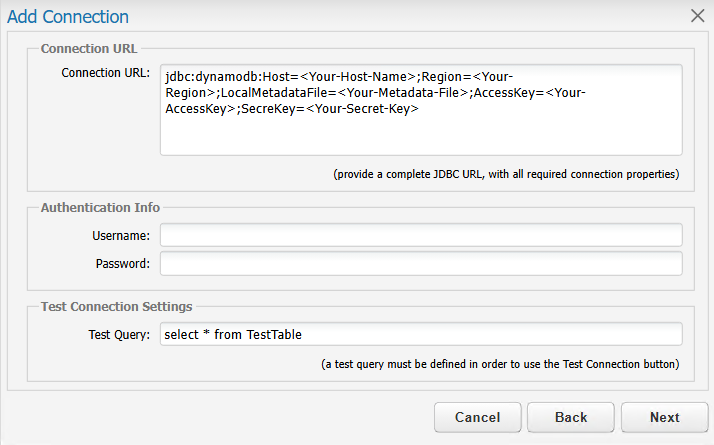Proceed with the Next button
Image resolution: width=714 pixels, height=445 pixels.
[665, 417]
